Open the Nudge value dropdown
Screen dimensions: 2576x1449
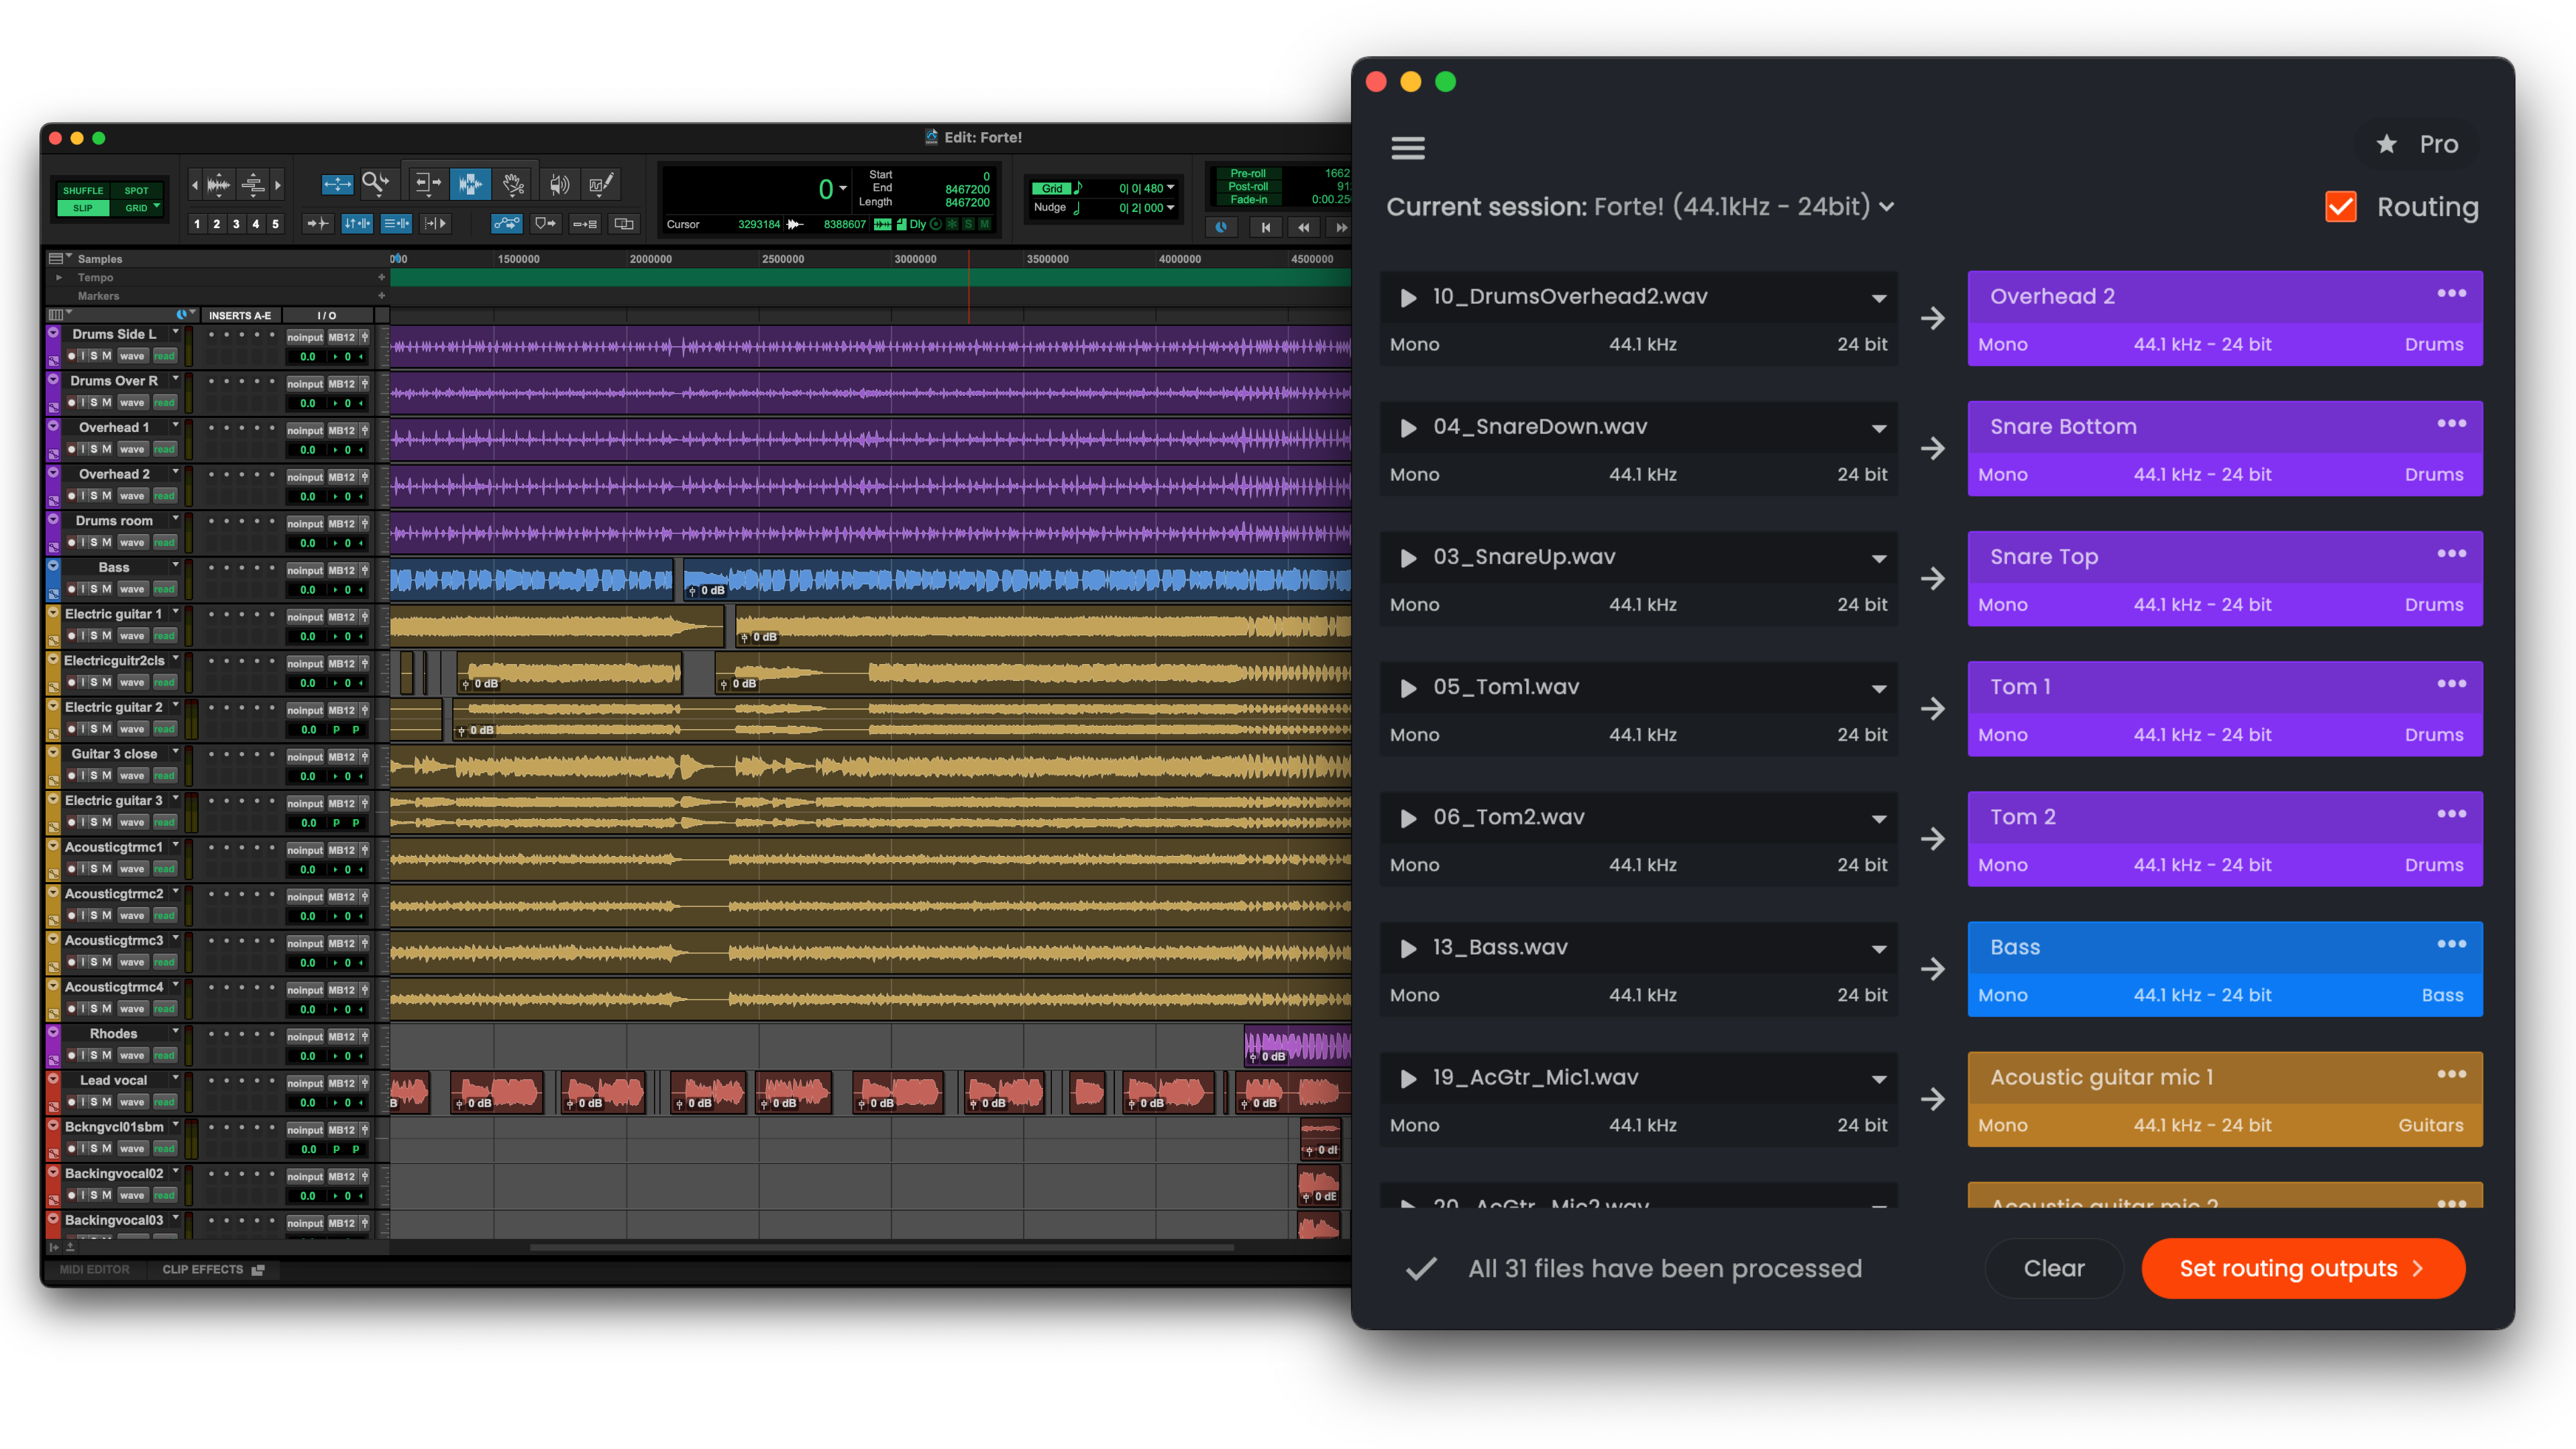coord(1170,208)
